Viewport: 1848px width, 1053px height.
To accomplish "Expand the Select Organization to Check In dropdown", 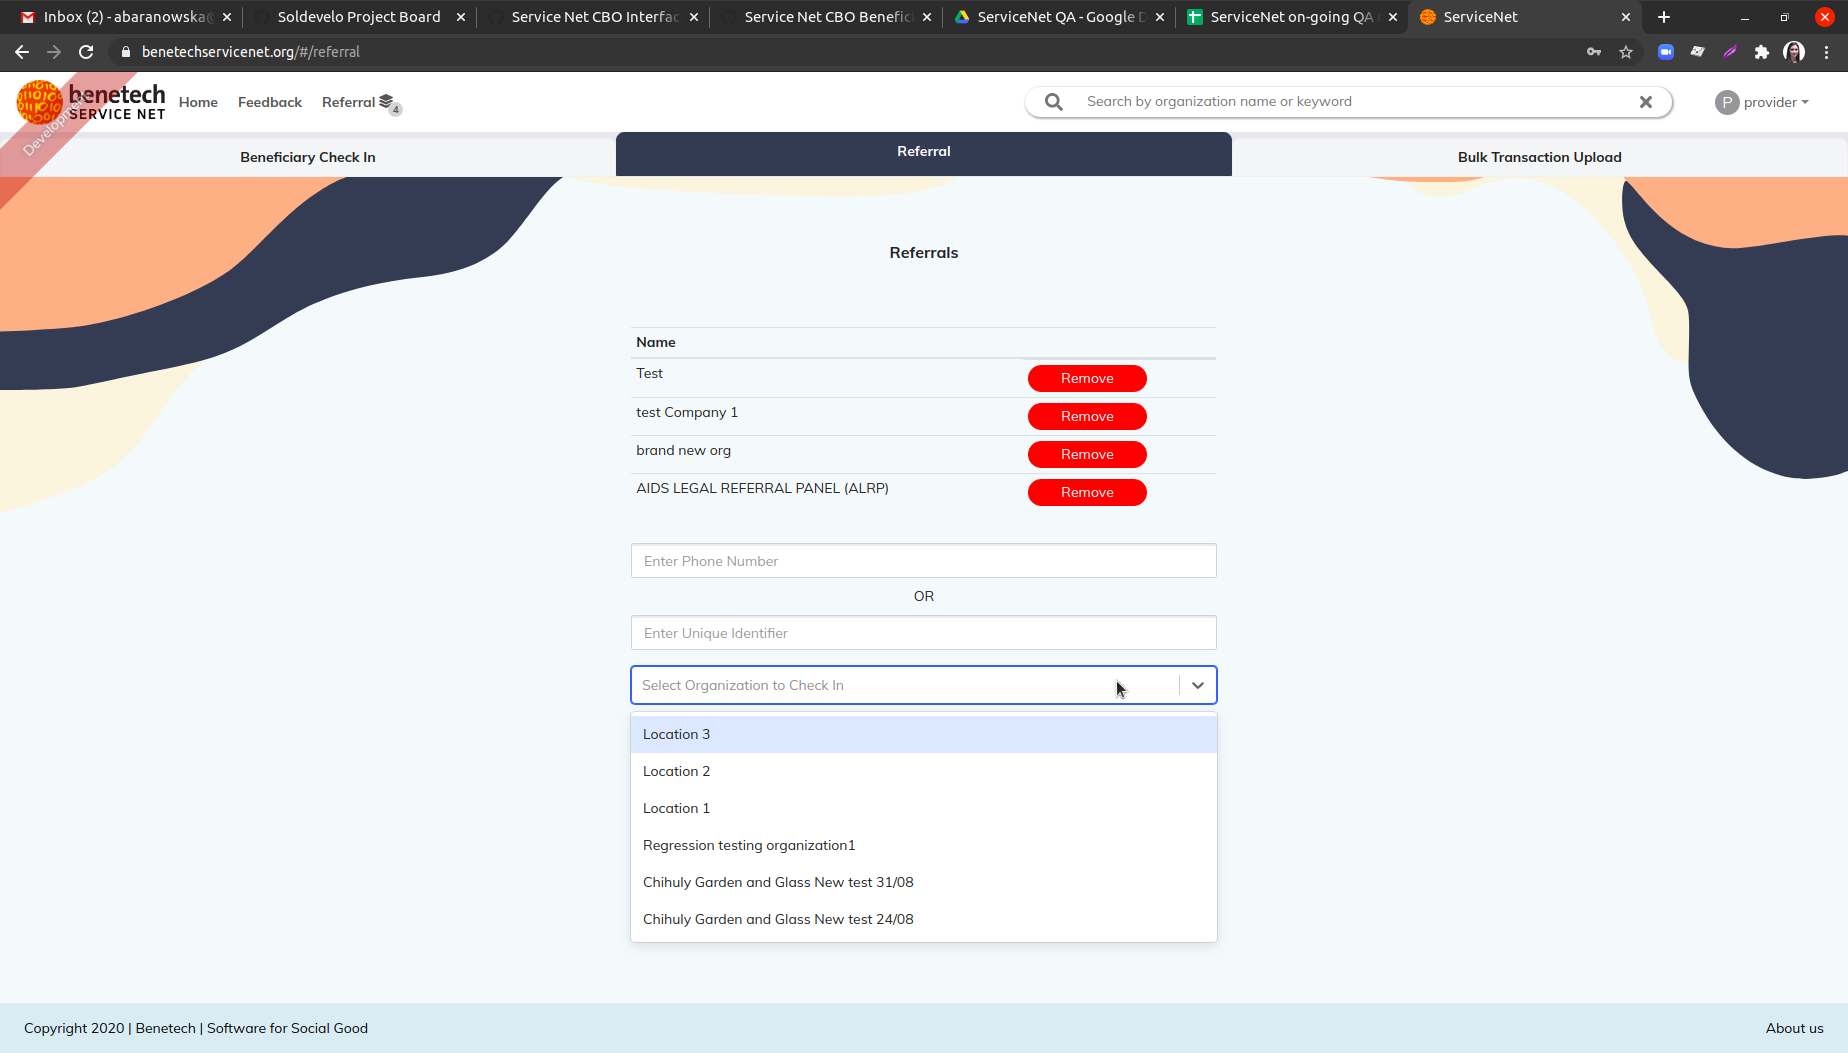I will [1197, 685].
